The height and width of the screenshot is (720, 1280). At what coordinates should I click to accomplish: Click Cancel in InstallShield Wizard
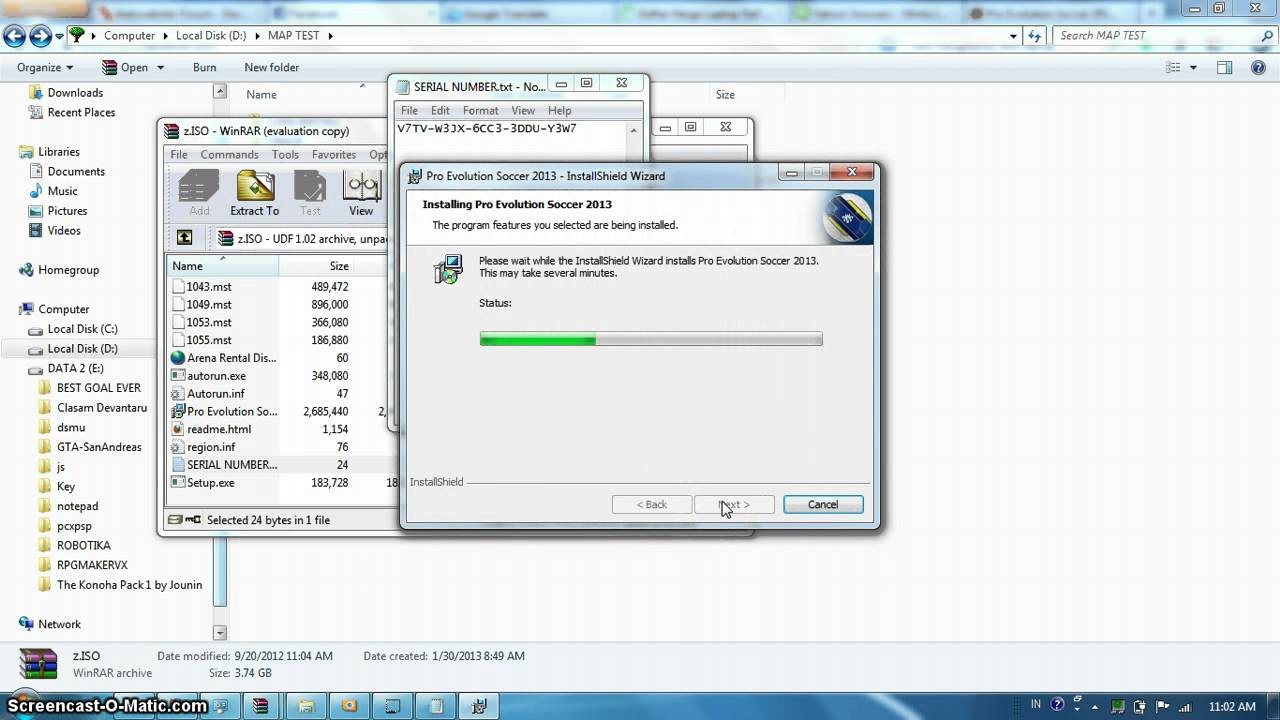tap(823, 504)
